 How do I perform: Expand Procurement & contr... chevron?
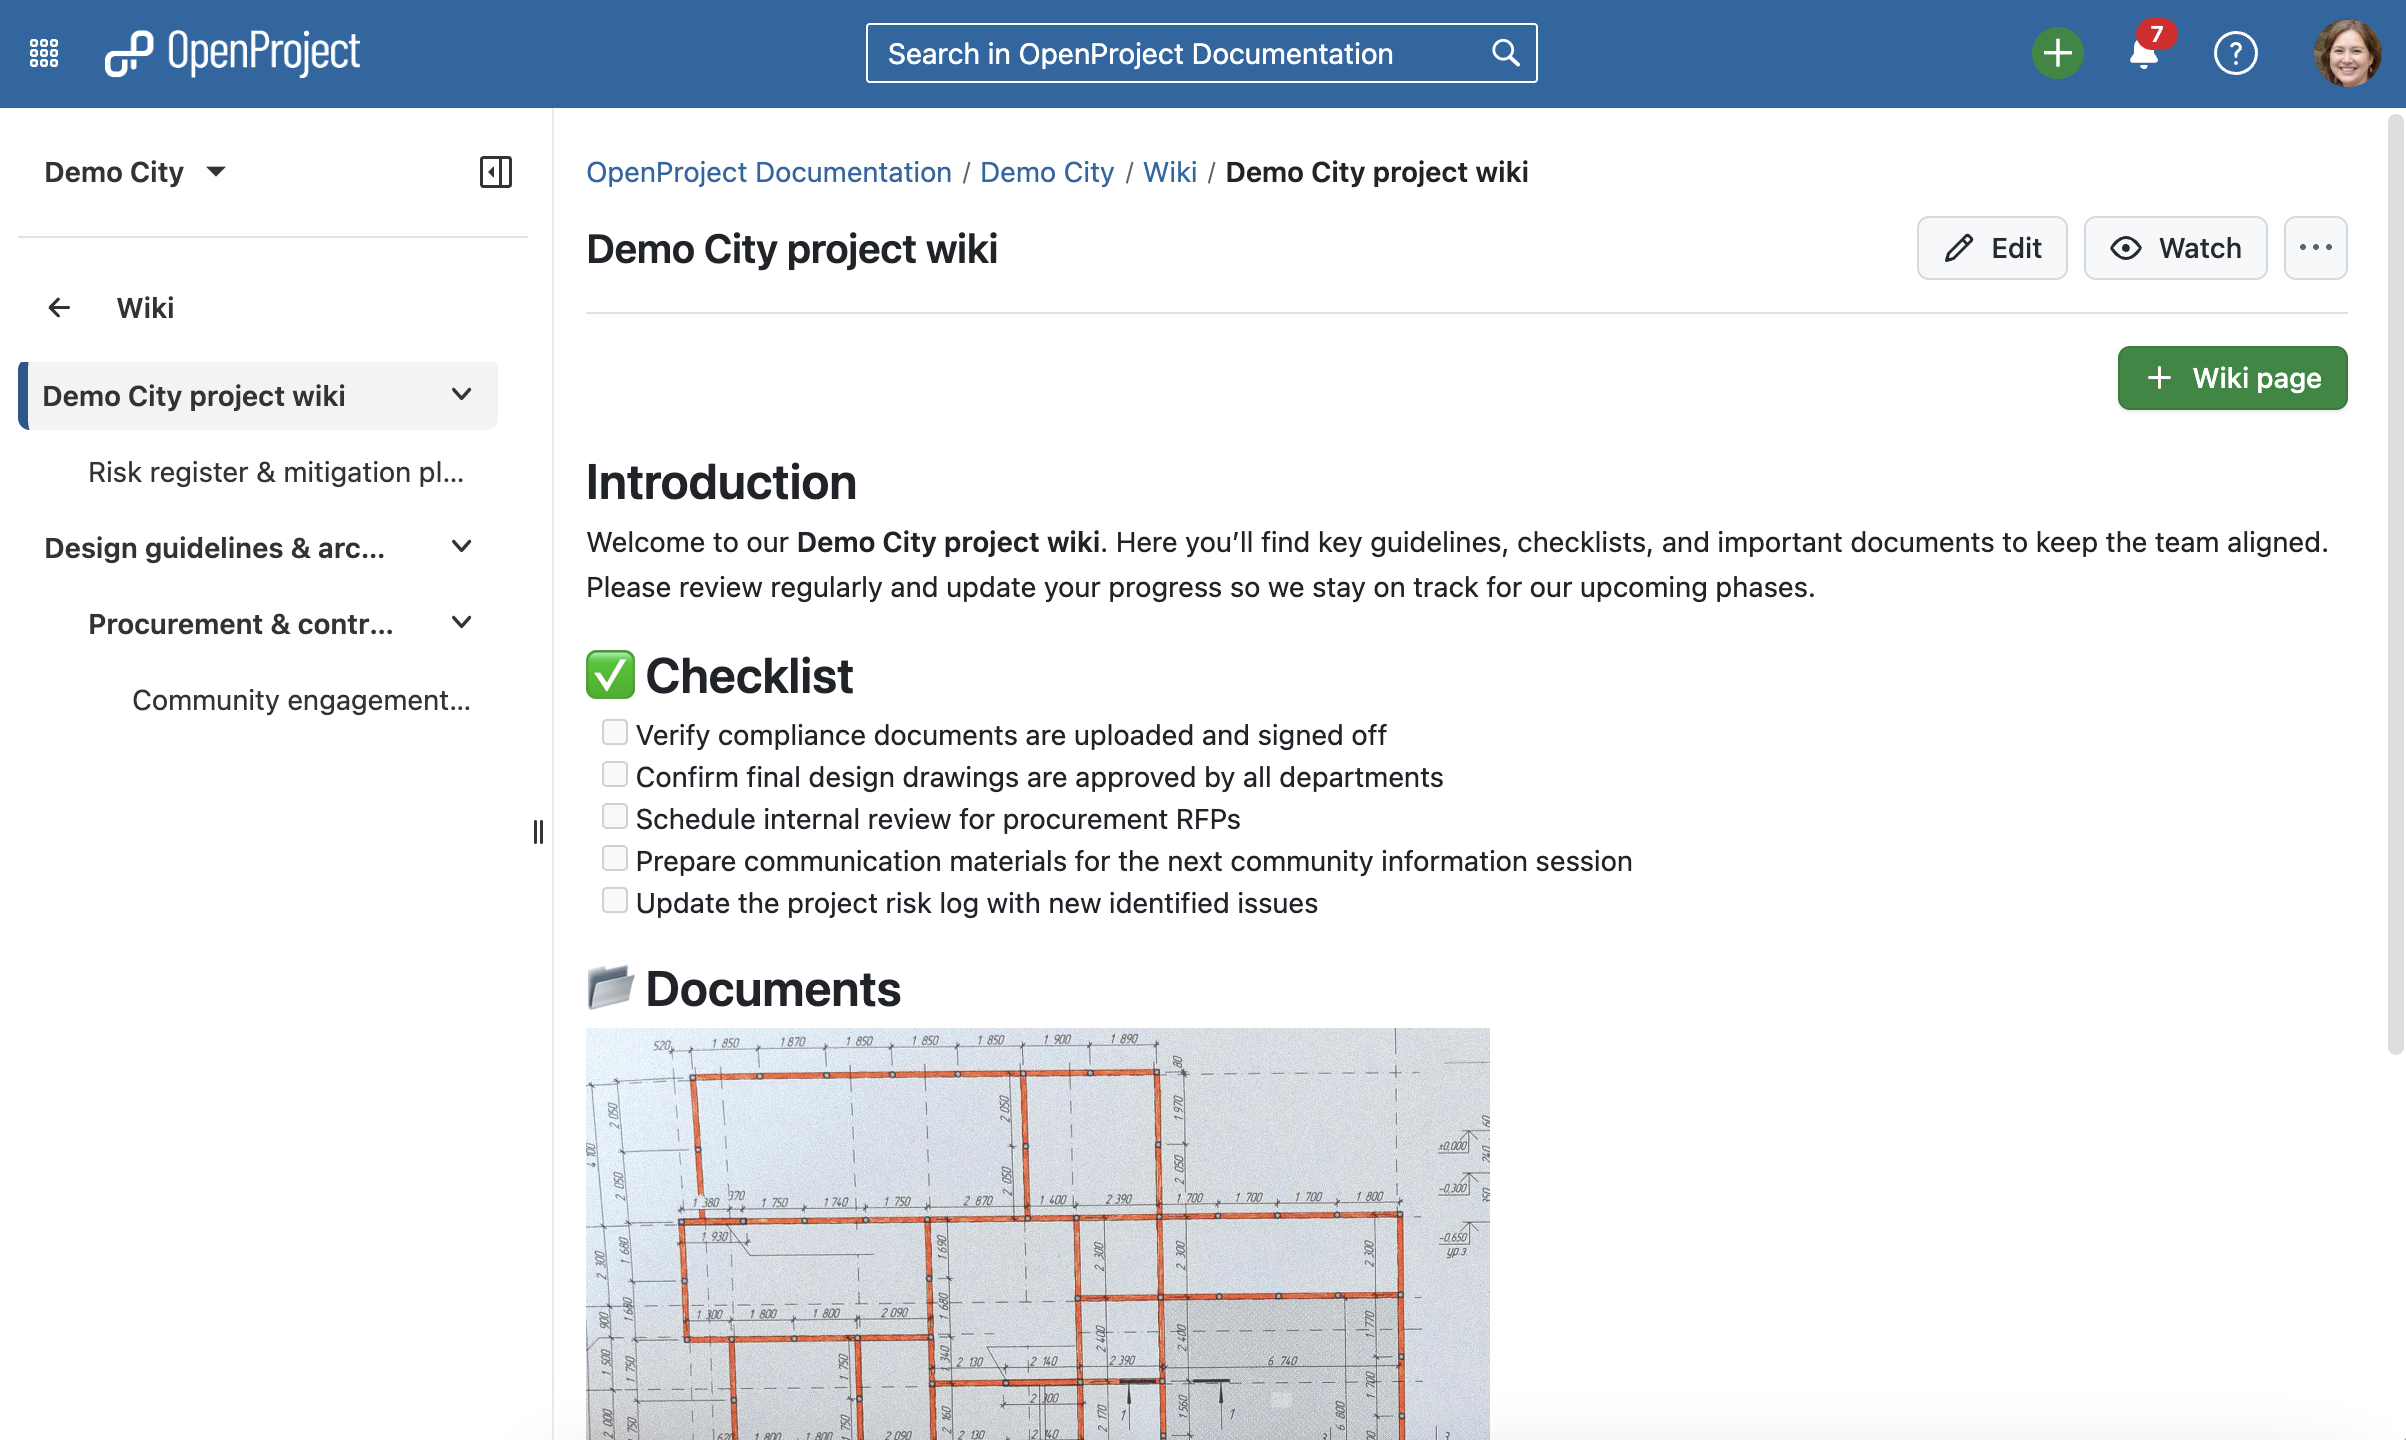pyautogui.click(x=461, y=623)
